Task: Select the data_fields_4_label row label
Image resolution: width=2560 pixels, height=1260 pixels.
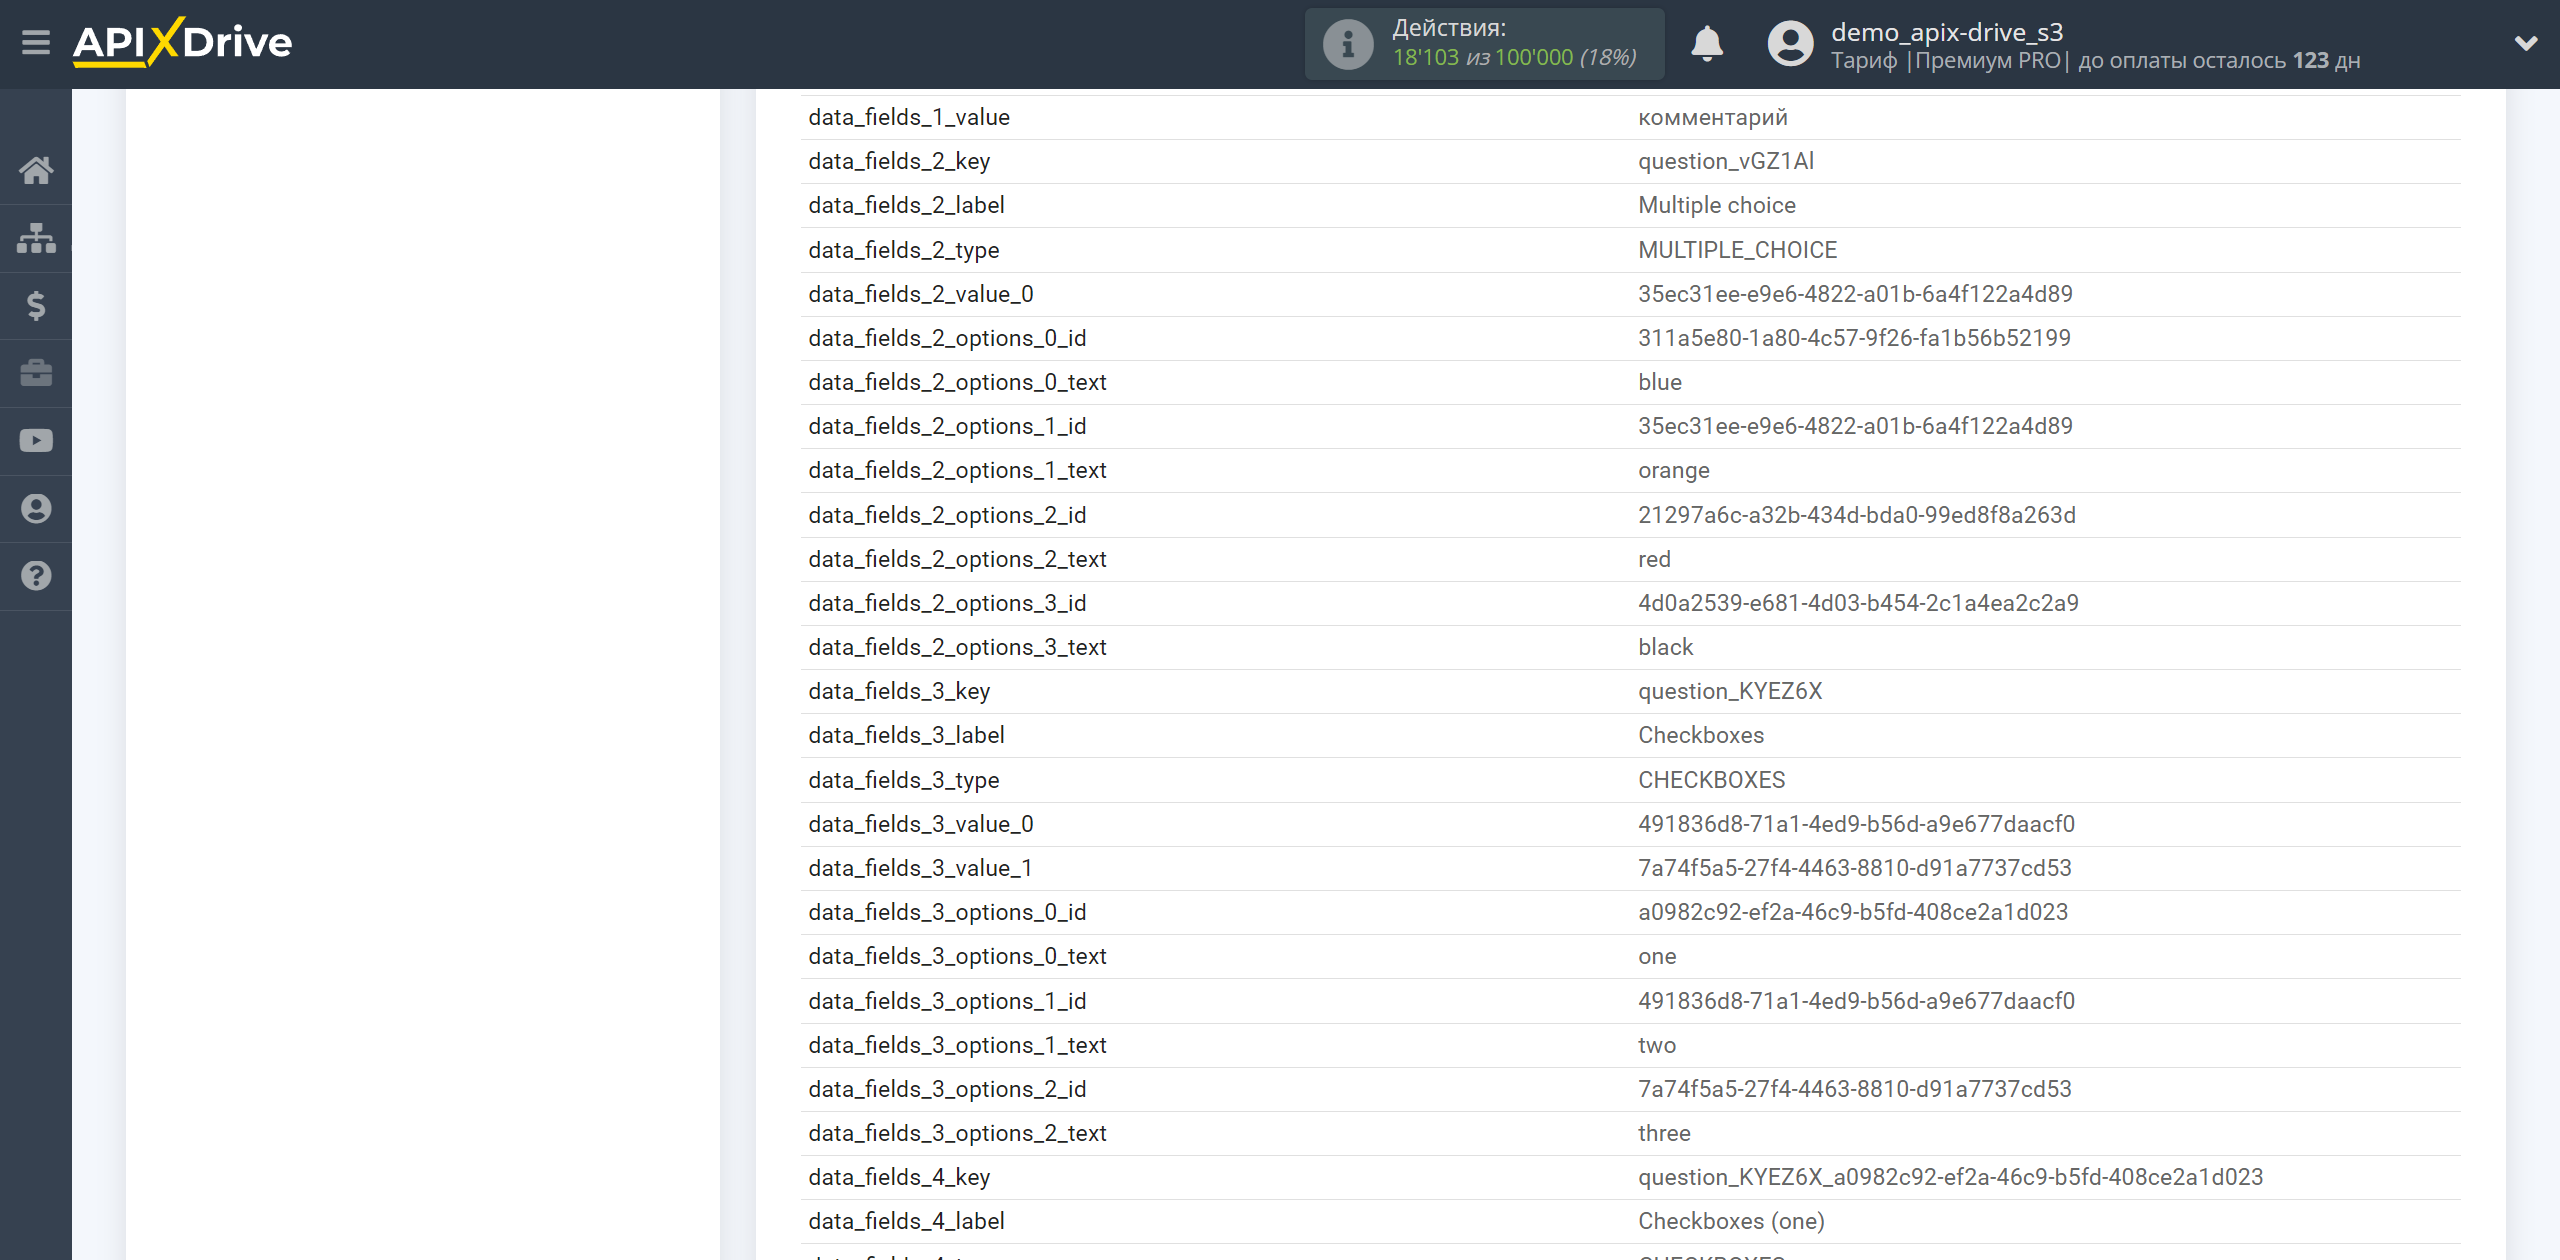Action: [x=906, y=1221]
